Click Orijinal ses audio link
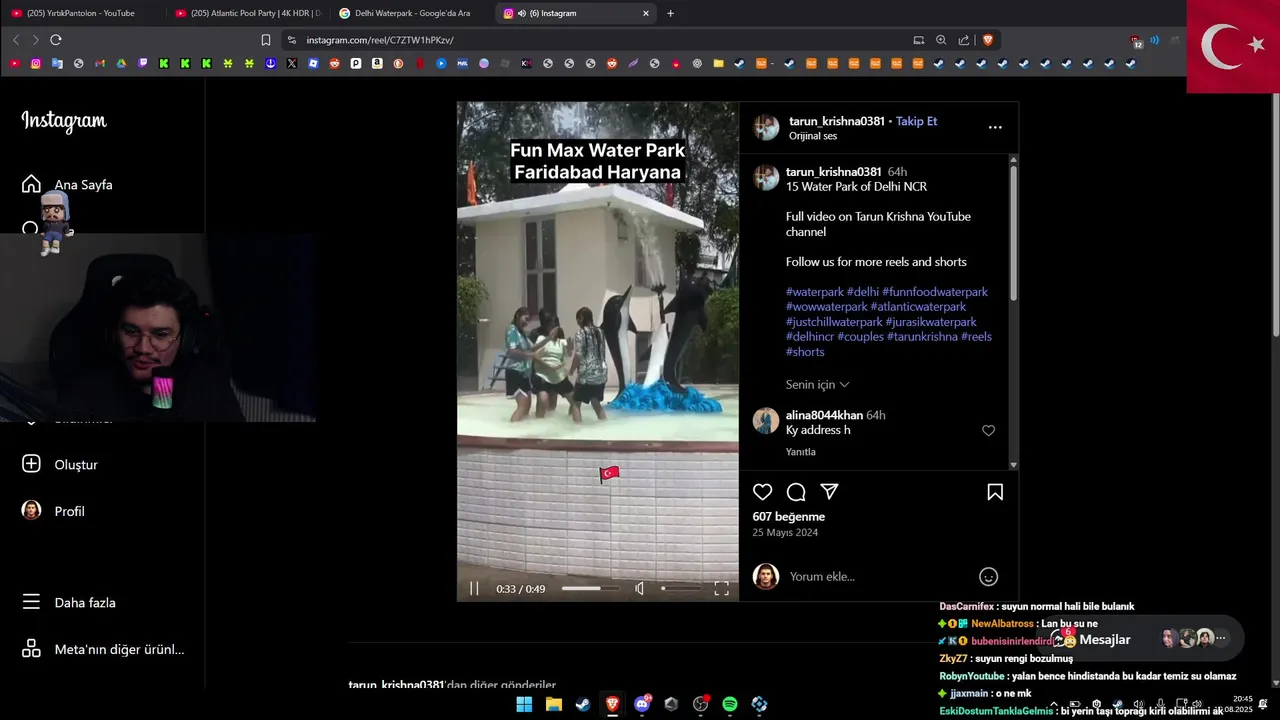This screenshot has height=720, width=1280. (813, 136)
